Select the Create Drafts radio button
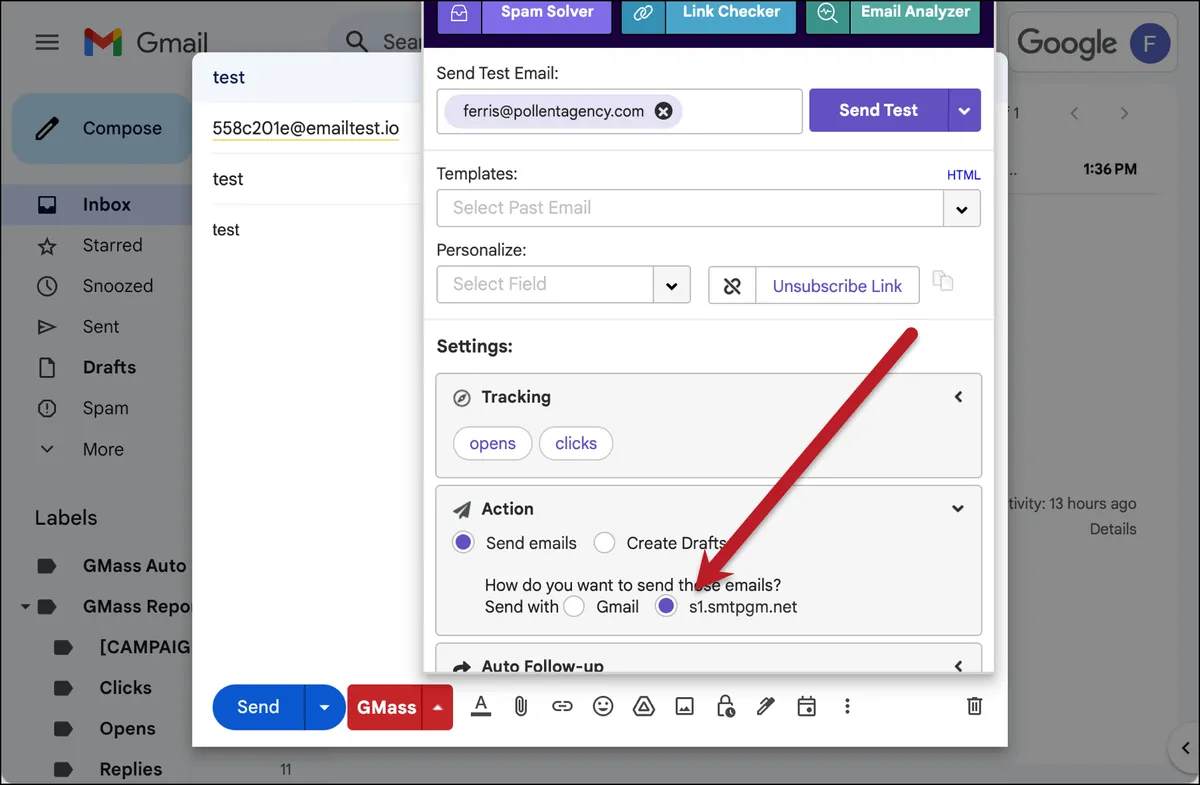Screen dimensions: 1200x785 coord(604,543)
